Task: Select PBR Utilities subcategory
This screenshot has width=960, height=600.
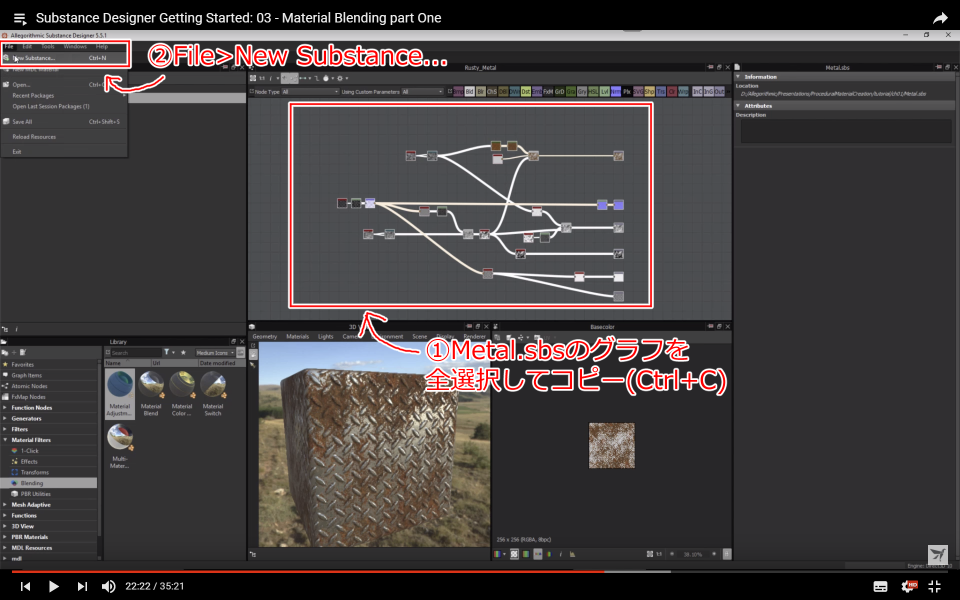Action: pyautogui.click(x=36, y=494)
